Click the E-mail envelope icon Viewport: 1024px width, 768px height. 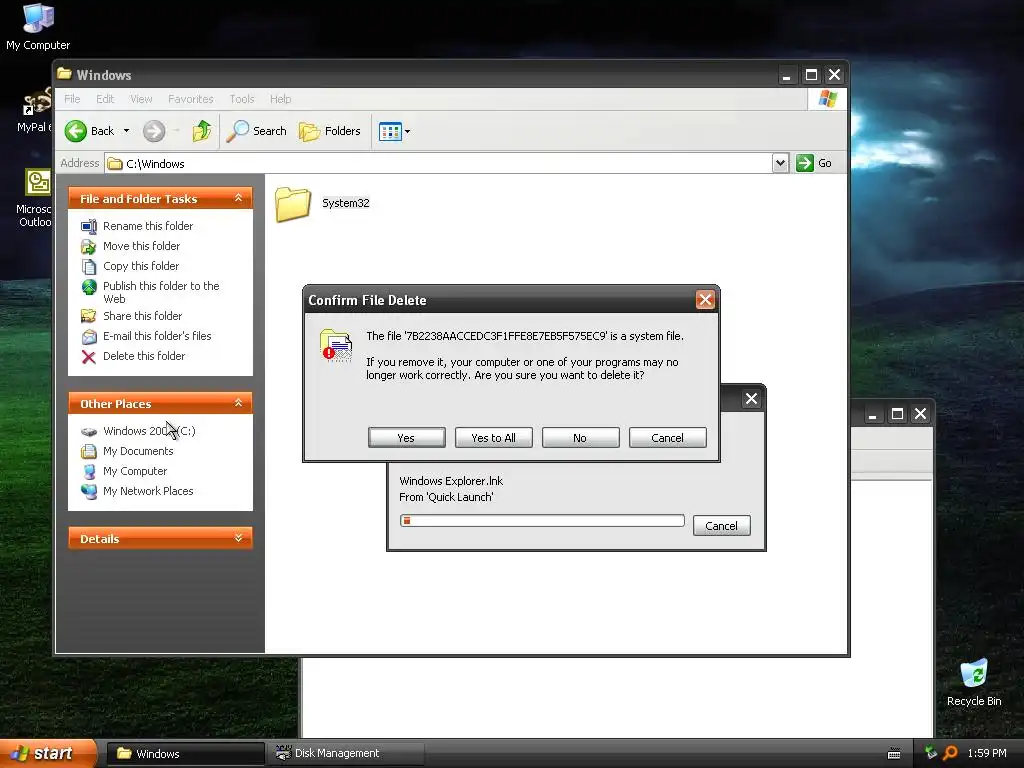coord(89,337)
